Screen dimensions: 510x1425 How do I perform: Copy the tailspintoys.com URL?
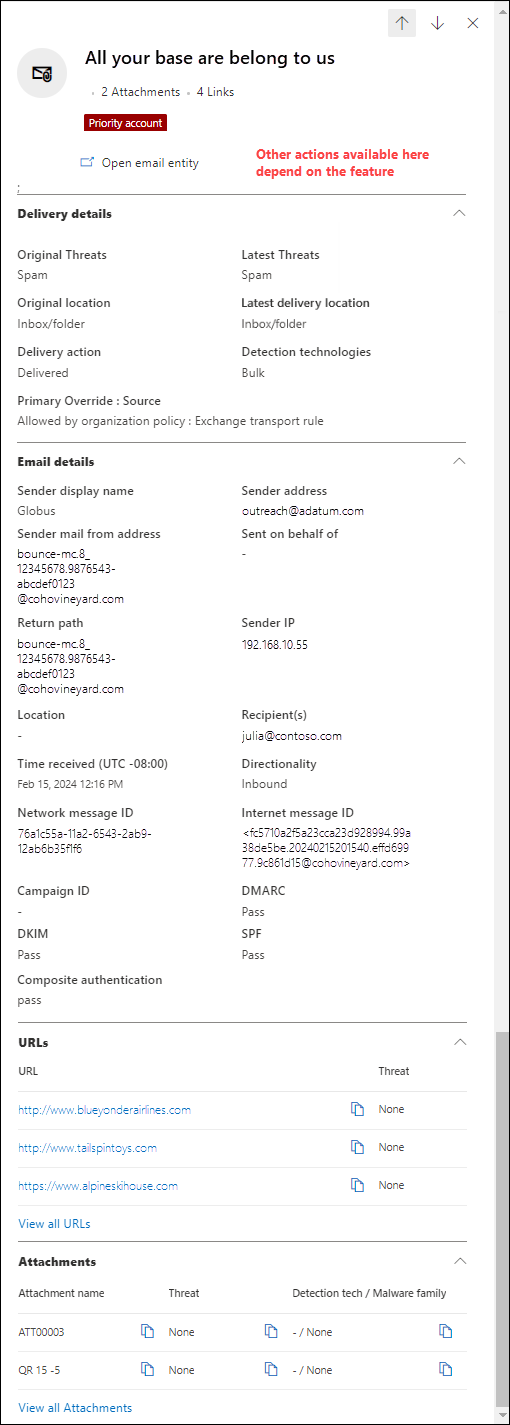point(357,1147)
